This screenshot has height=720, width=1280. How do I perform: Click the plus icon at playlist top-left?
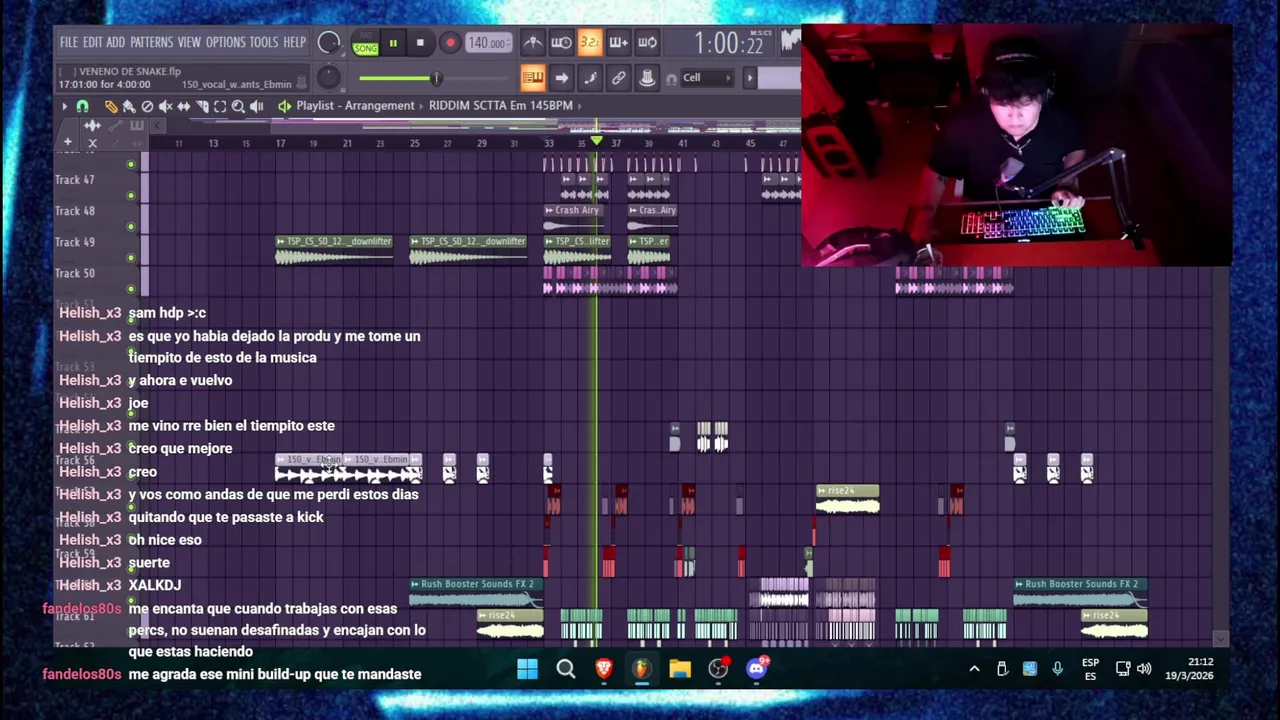coord(67,143)
